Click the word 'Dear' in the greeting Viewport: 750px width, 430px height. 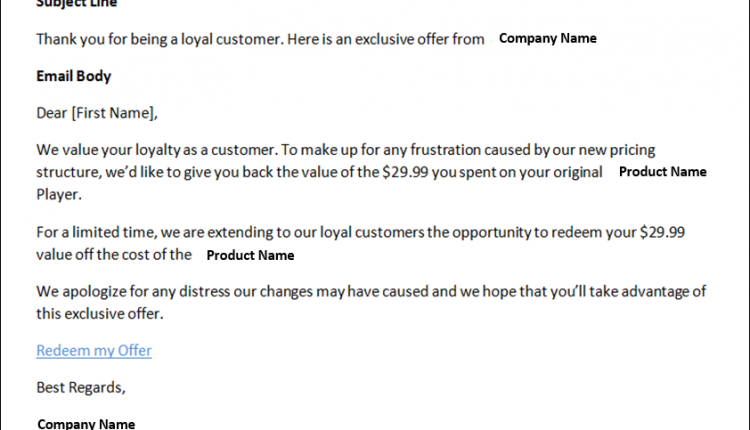coord(52,113)
